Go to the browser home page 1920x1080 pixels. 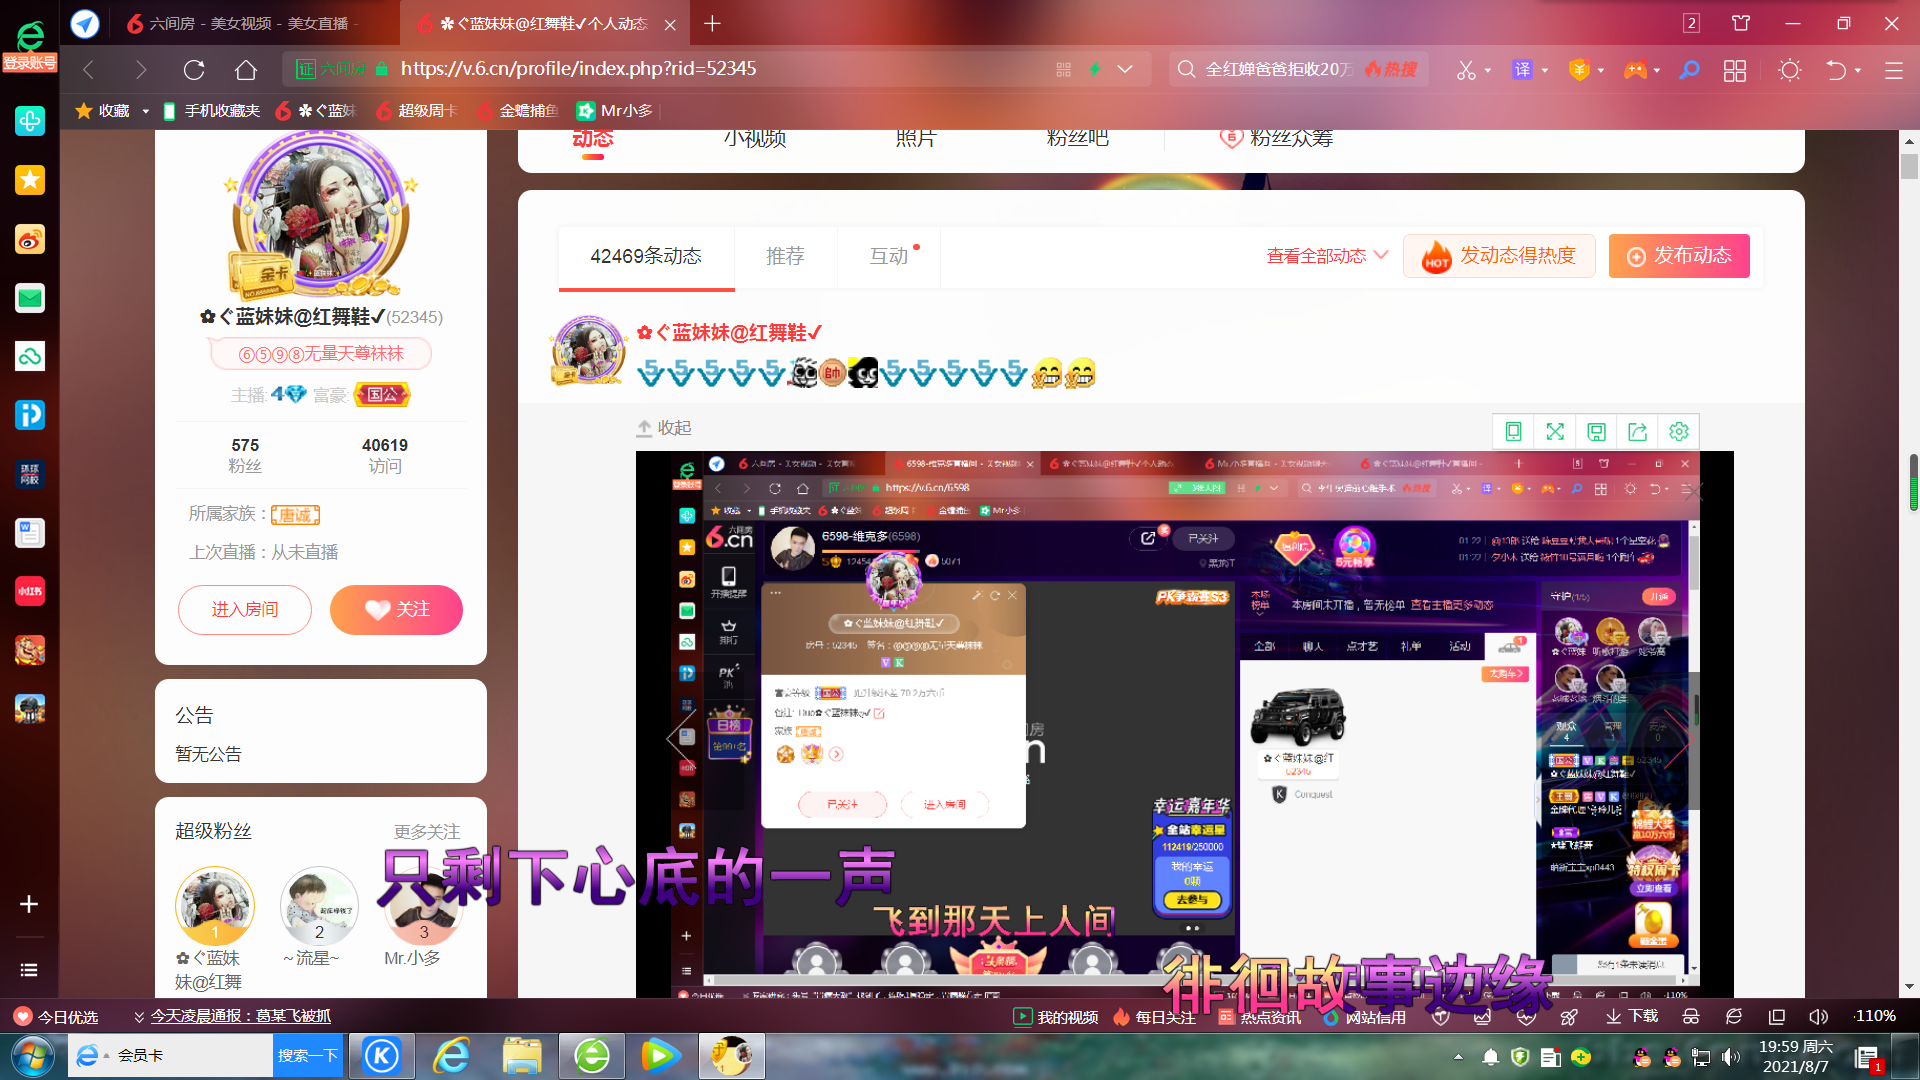pos(246,69)
